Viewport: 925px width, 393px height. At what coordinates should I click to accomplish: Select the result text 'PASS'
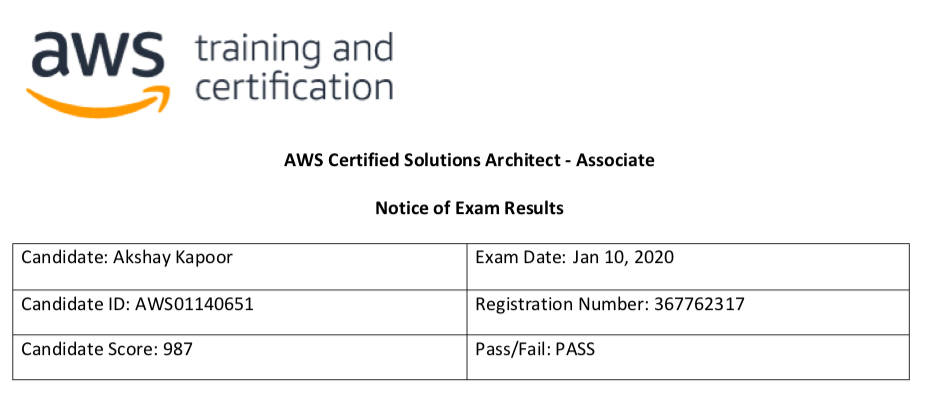coord(575,349)
